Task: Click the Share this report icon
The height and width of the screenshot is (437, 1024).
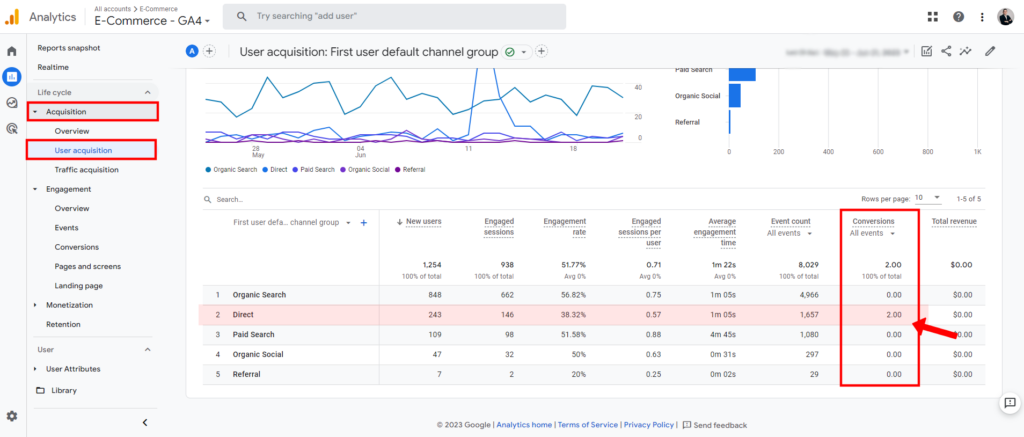Action: tap(946, 51)
